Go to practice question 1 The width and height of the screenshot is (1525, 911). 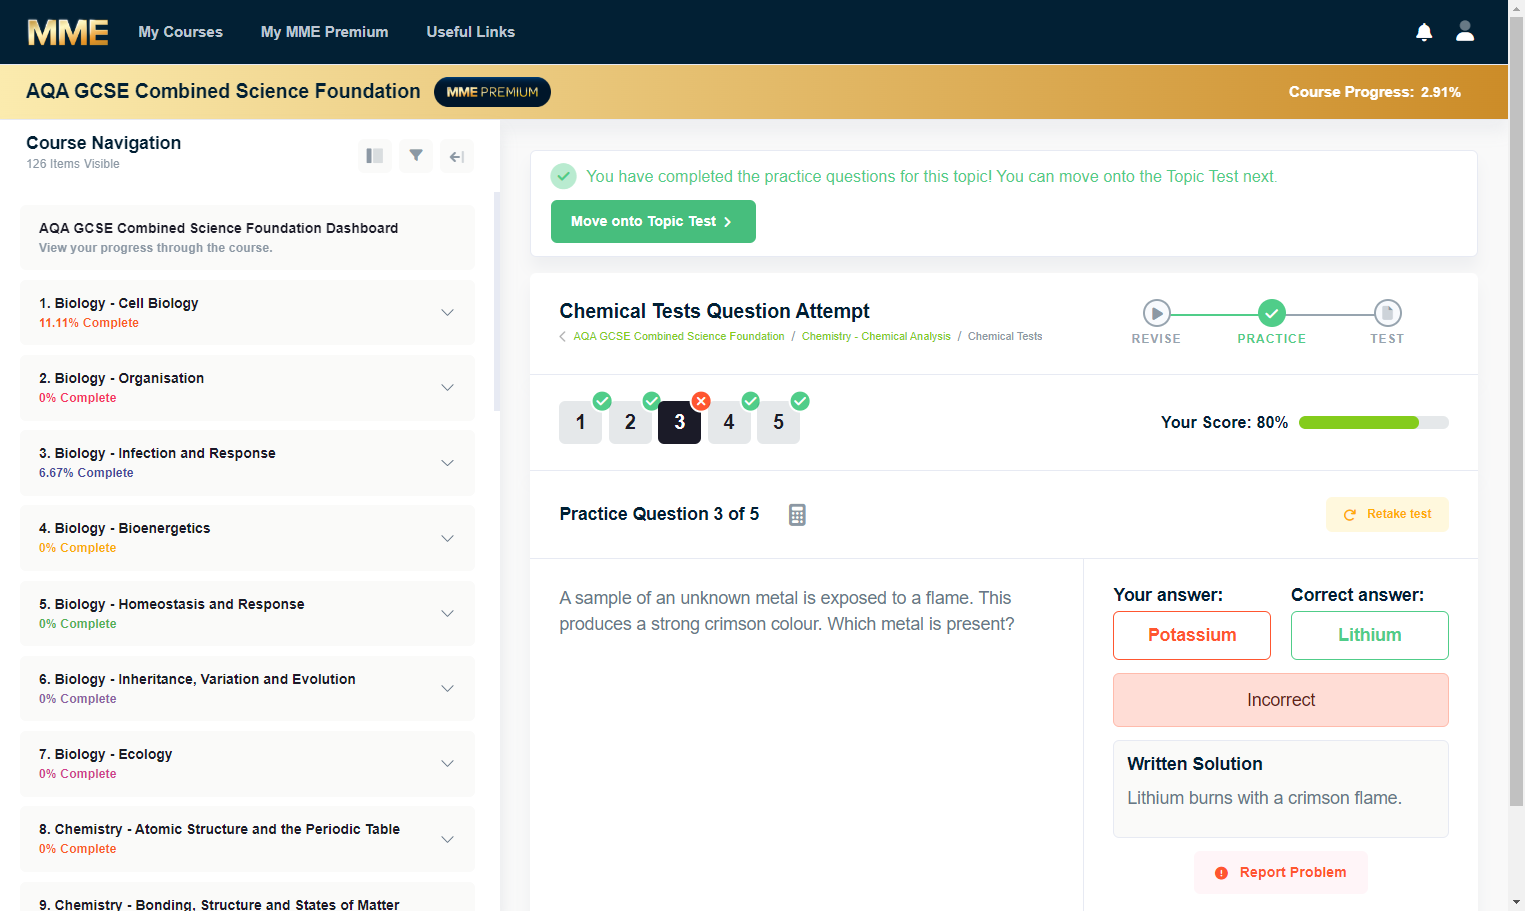580,422
